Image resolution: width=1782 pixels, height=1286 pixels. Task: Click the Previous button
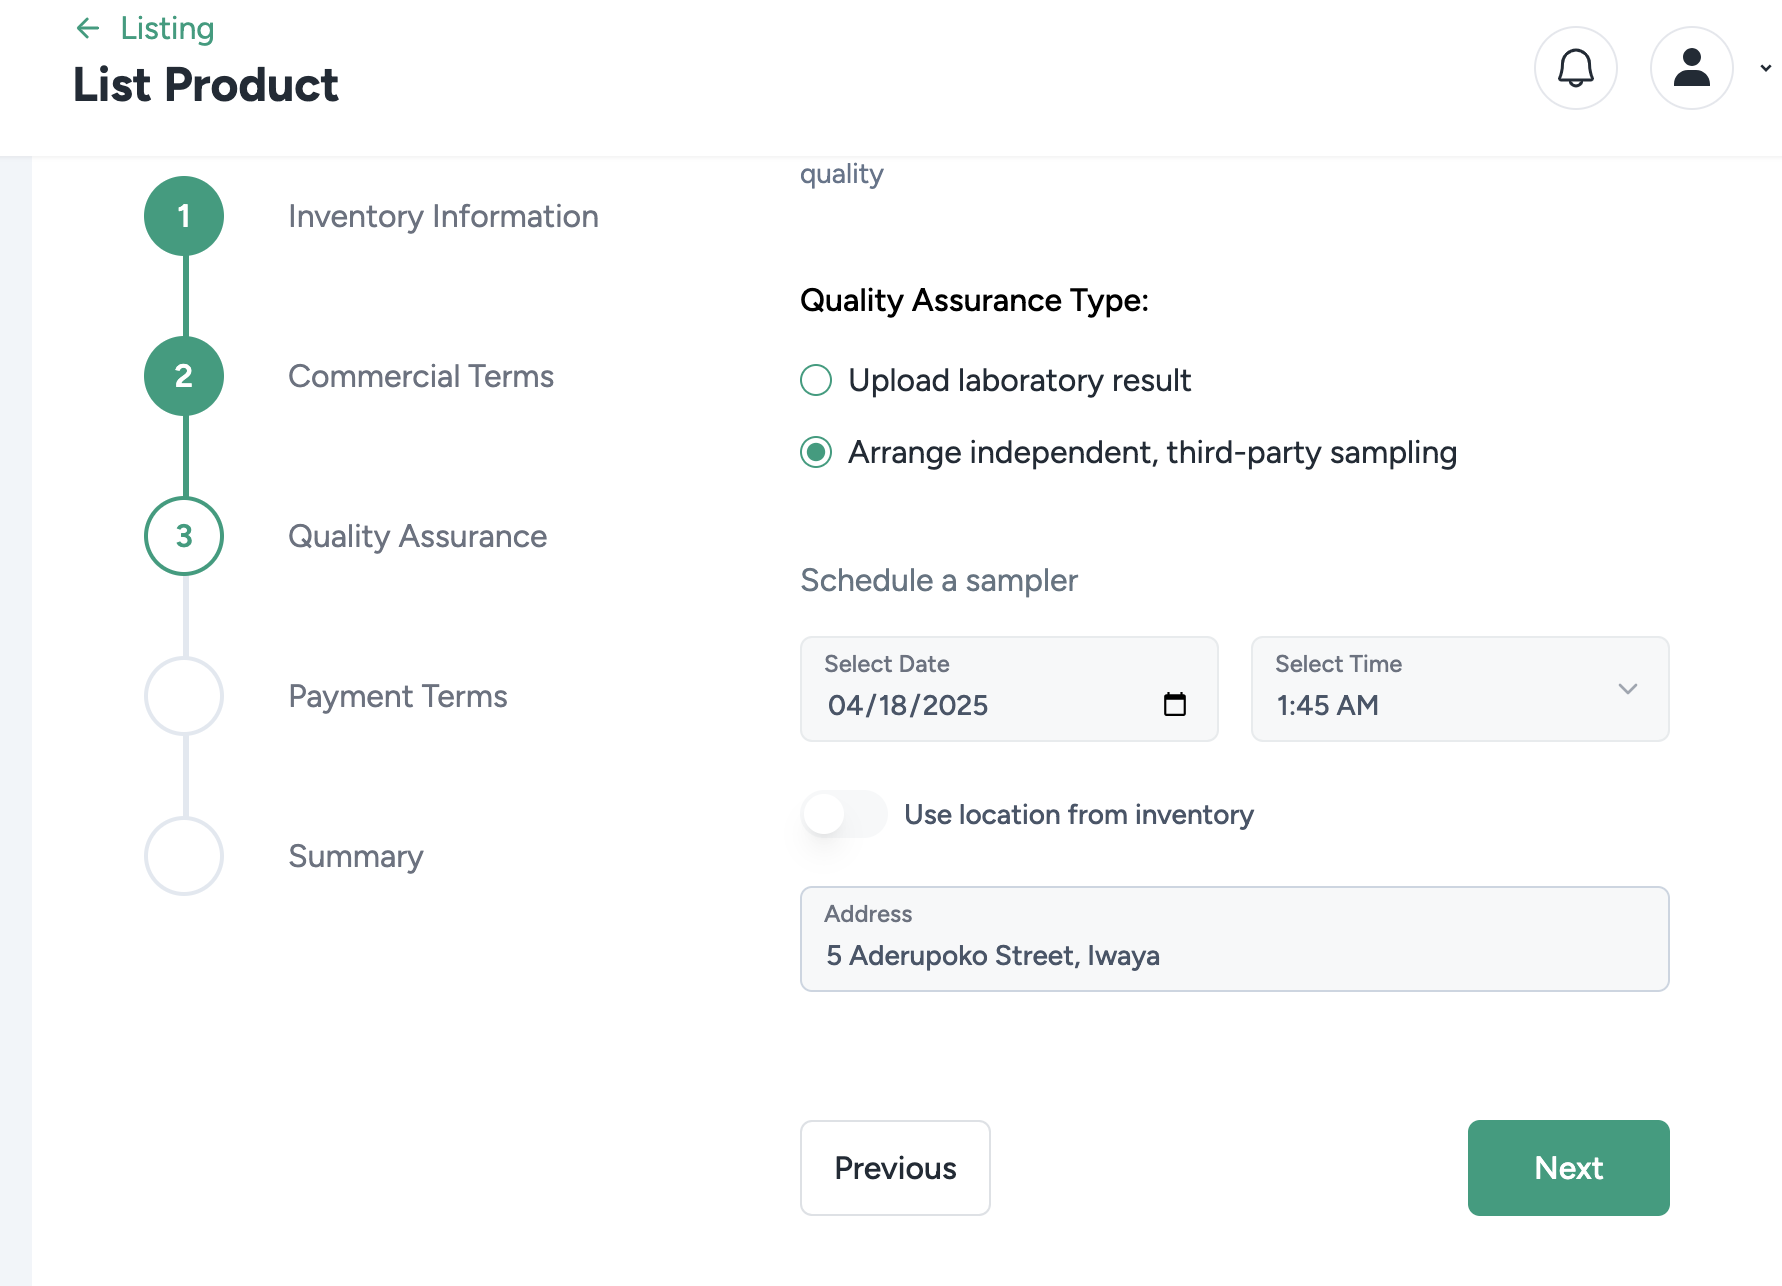[x=895, y=1167]
